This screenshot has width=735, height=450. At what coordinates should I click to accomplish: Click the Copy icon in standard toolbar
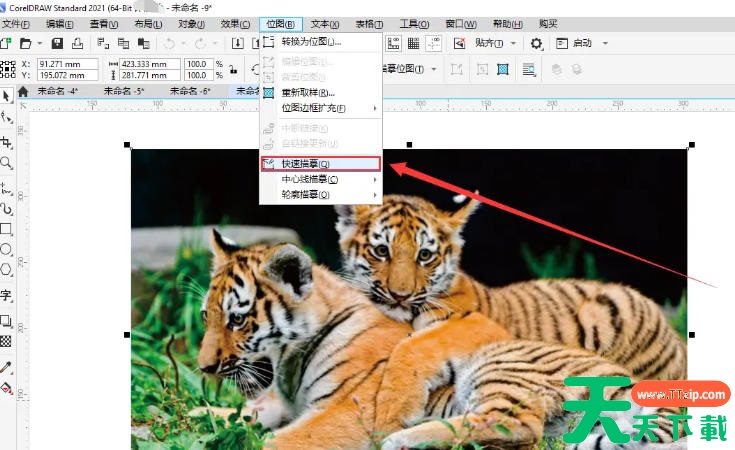coord(123,44)
